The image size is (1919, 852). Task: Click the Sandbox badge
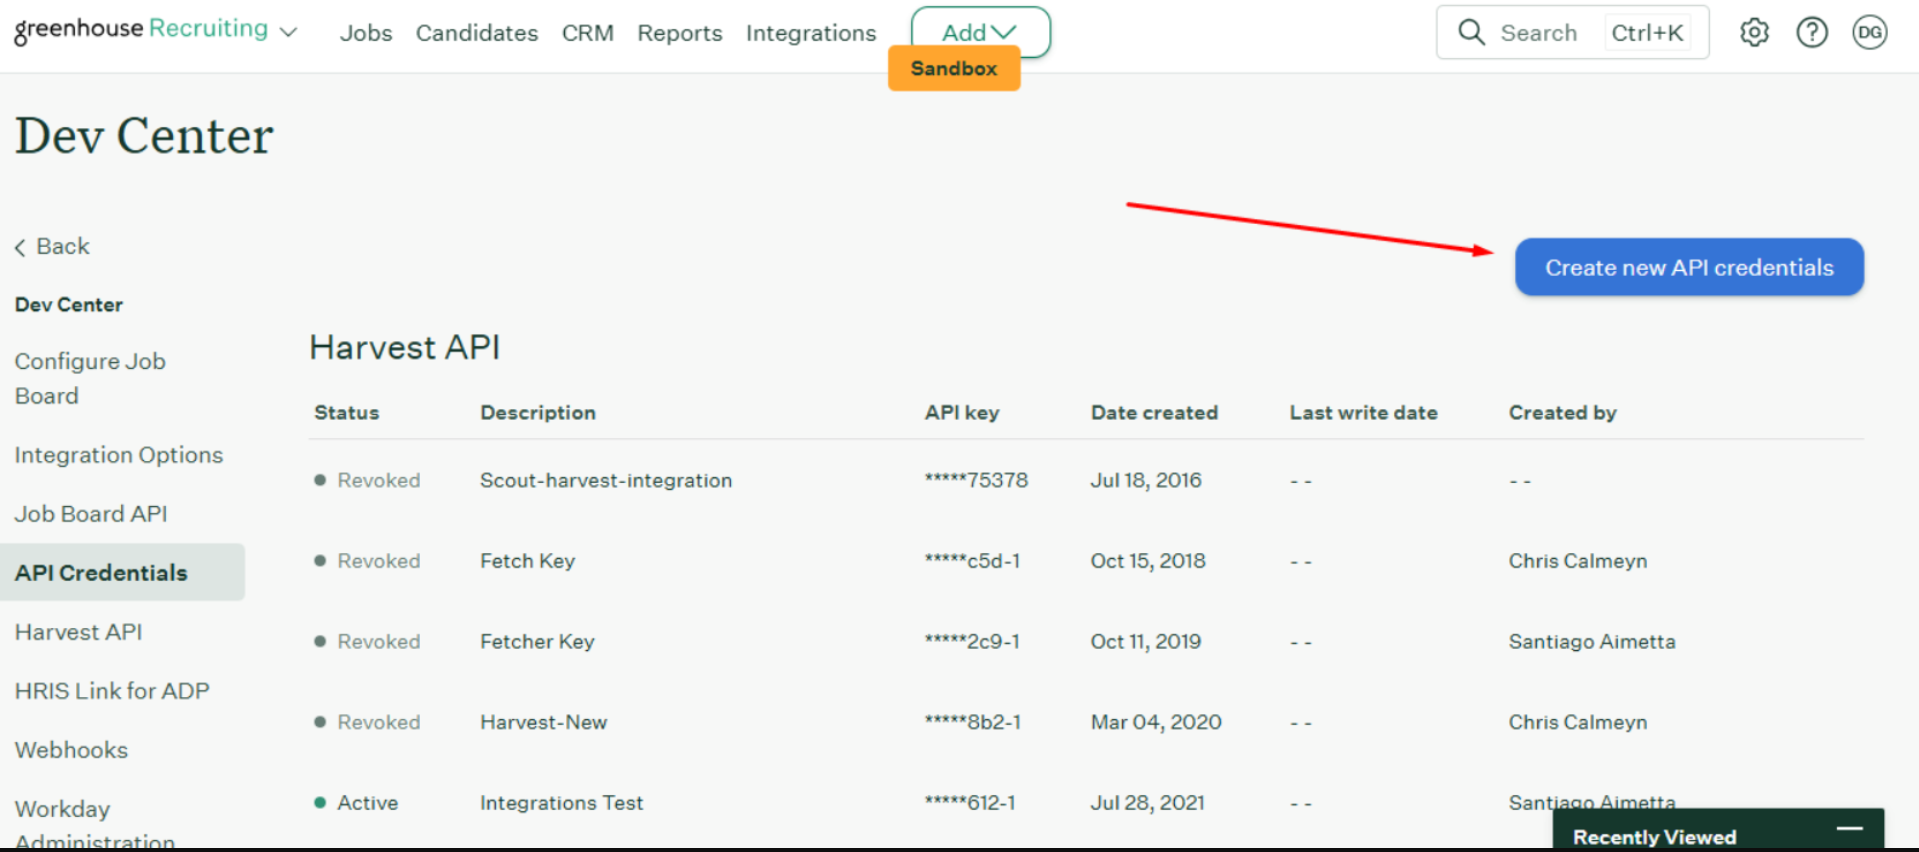954,68
